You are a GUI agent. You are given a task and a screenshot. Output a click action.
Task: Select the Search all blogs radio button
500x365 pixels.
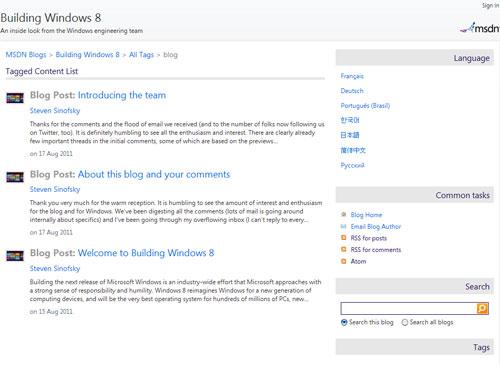(405, 322)
